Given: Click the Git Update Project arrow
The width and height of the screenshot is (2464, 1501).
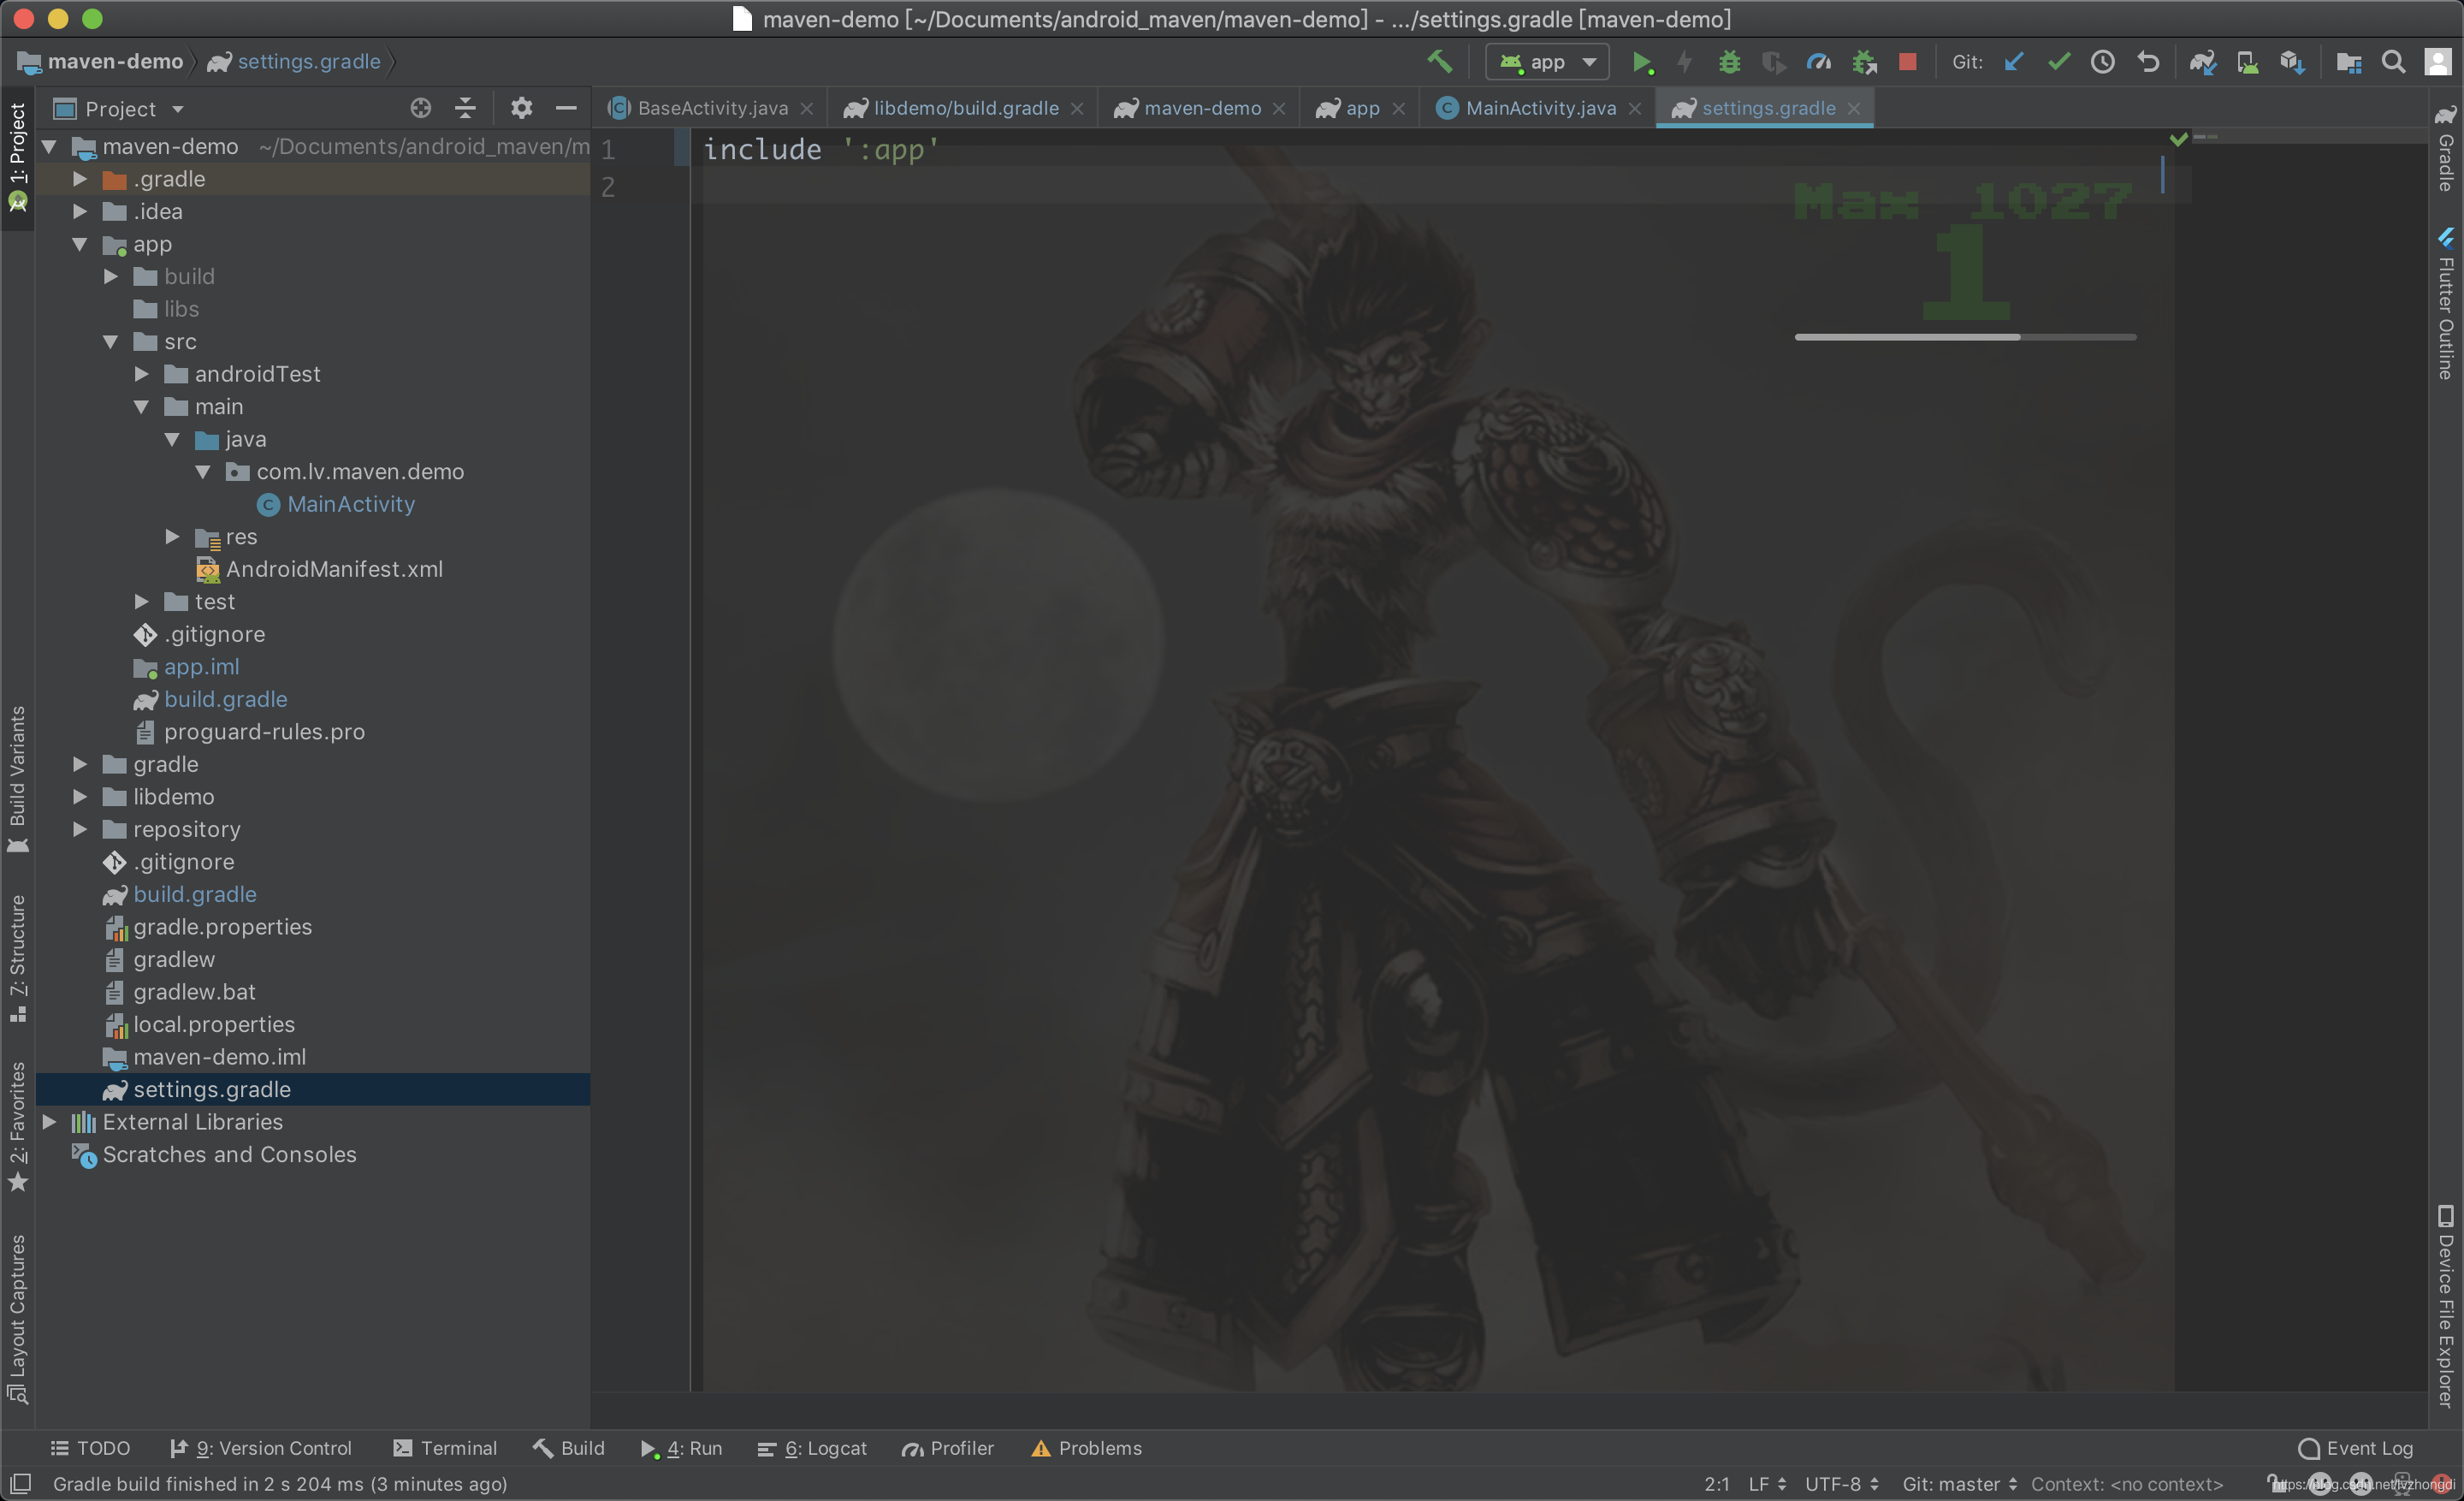Looking at the screenshot, I should [2014, 62].
